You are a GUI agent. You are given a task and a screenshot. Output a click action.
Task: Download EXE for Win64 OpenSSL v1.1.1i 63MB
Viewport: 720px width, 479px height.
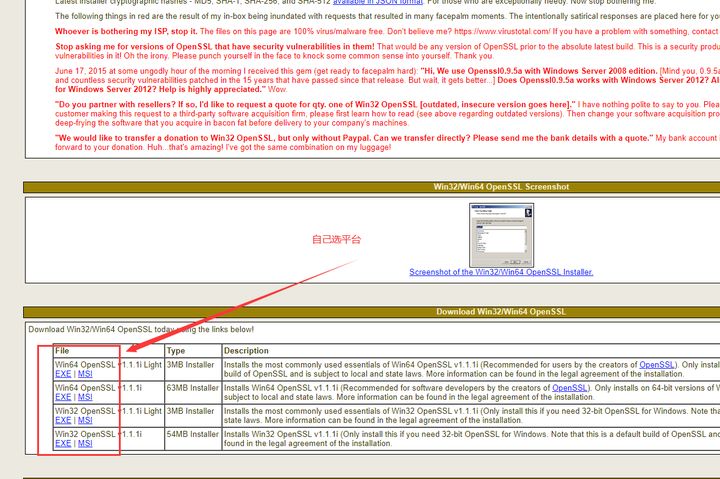[x=63, y=397]
